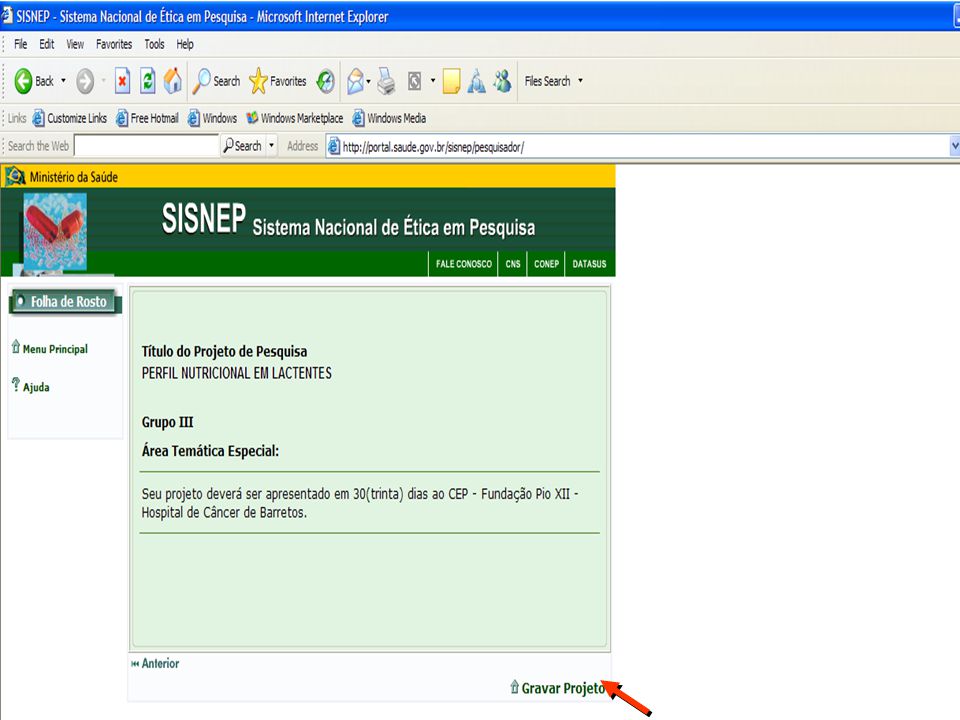Open the File menu
The width and height of the screenshot is (960, 720).
tap(21, 44)
